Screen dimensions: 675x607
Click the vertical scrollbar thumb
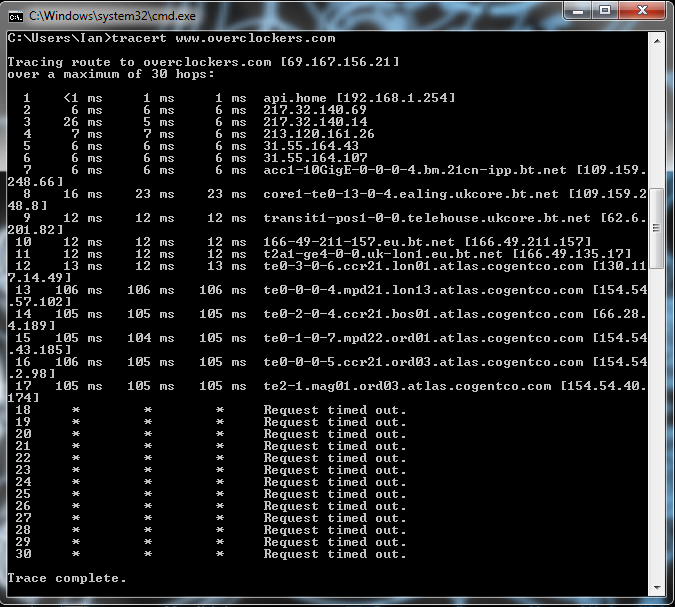(x=657, y=228)
